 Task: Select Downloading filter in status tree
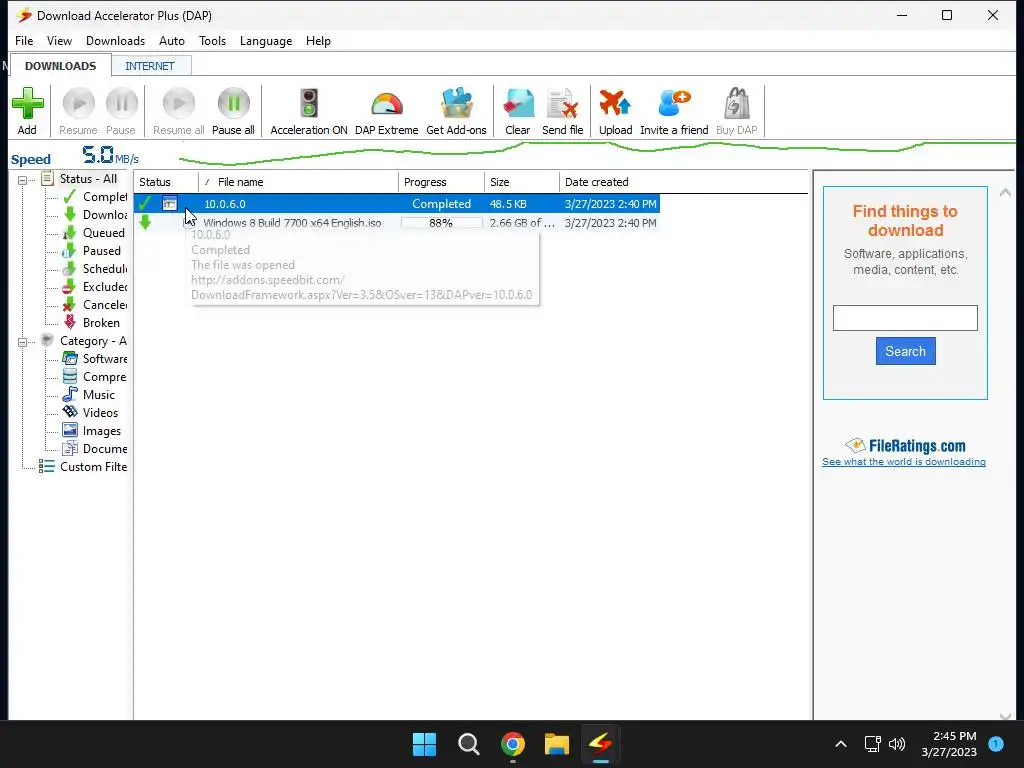pos(95,215)
